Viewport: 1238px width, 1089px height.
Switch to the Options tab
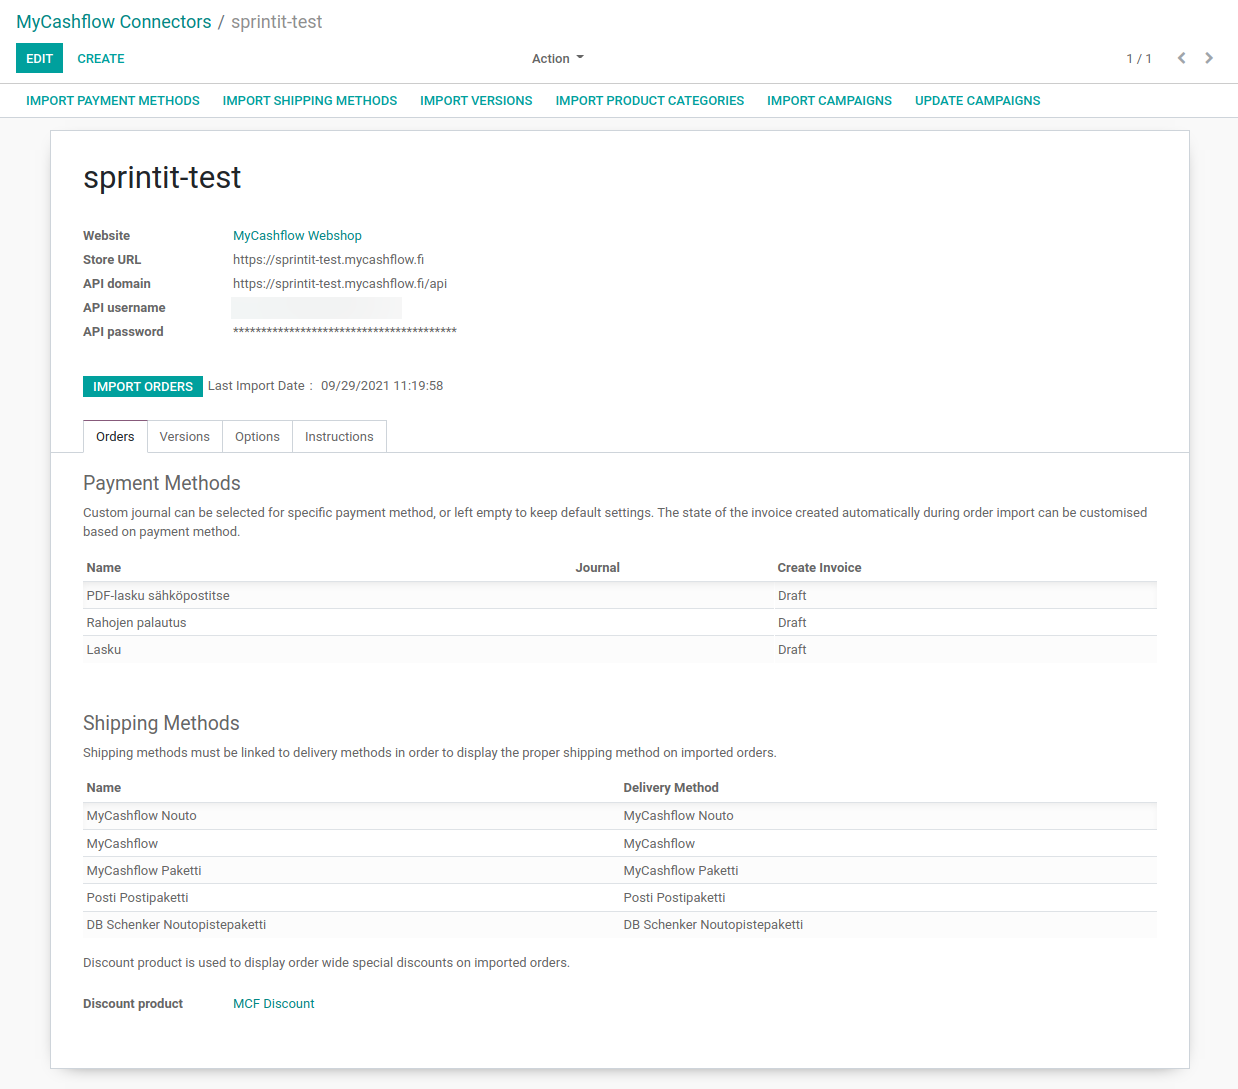coord(257,437)
